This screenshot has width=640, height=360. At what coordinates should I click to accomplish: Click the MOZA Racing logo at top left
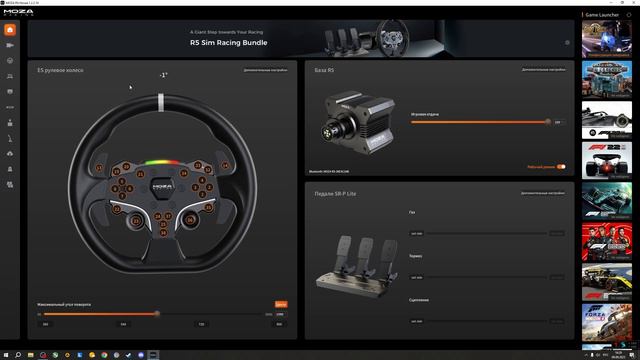pos(18,12)
